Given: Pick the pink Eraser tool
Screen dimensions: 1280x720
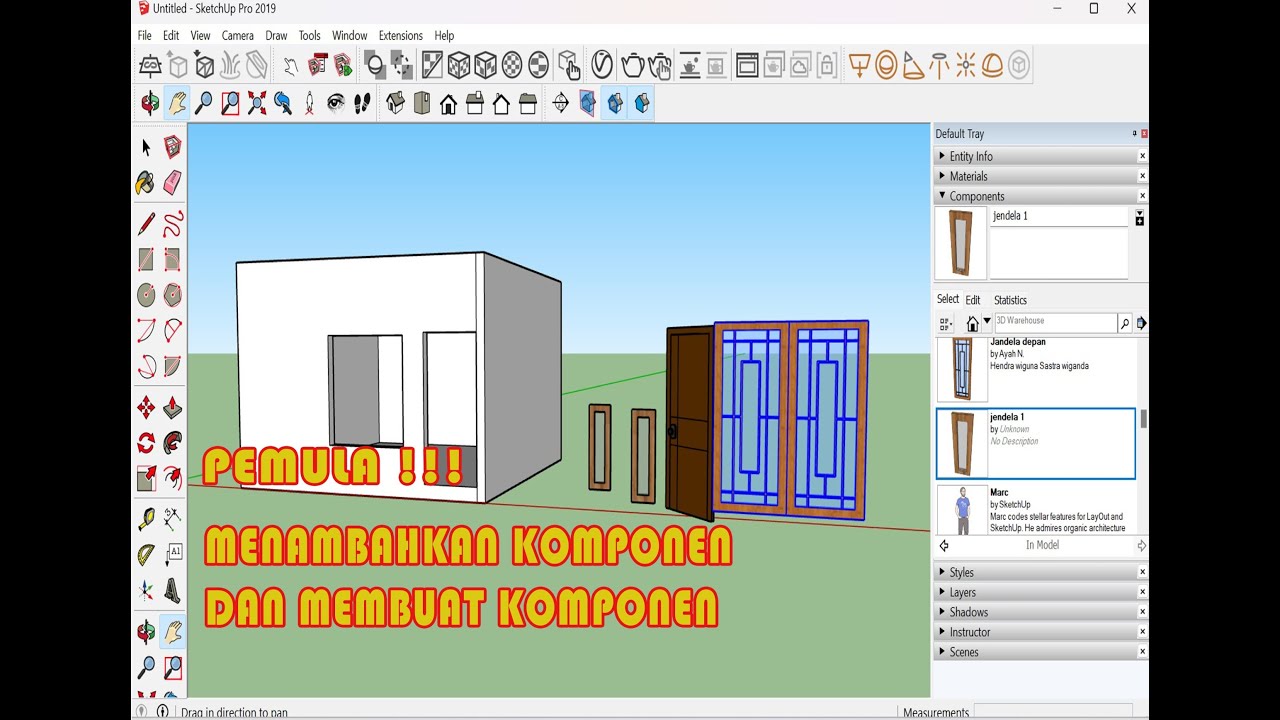Looking at the screenshot, I should (x=172, y=183).
